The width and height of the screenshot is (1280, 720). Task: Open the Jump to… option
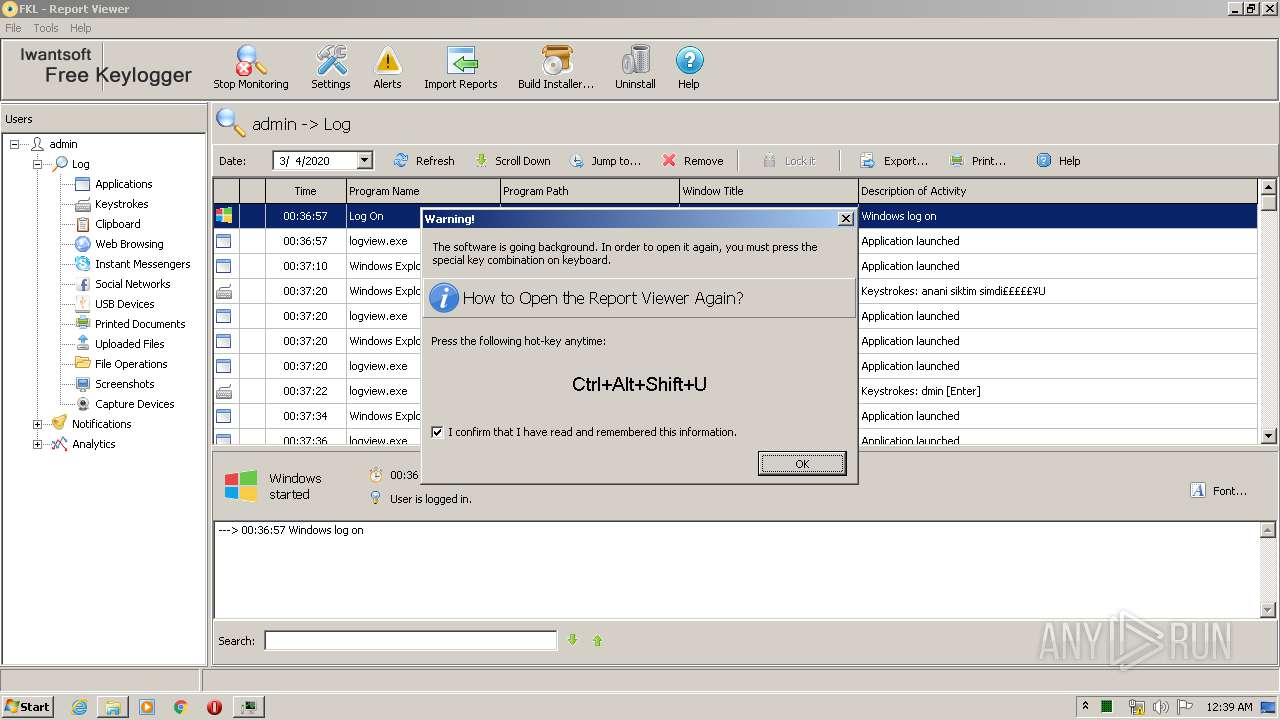tap(605, 160)
